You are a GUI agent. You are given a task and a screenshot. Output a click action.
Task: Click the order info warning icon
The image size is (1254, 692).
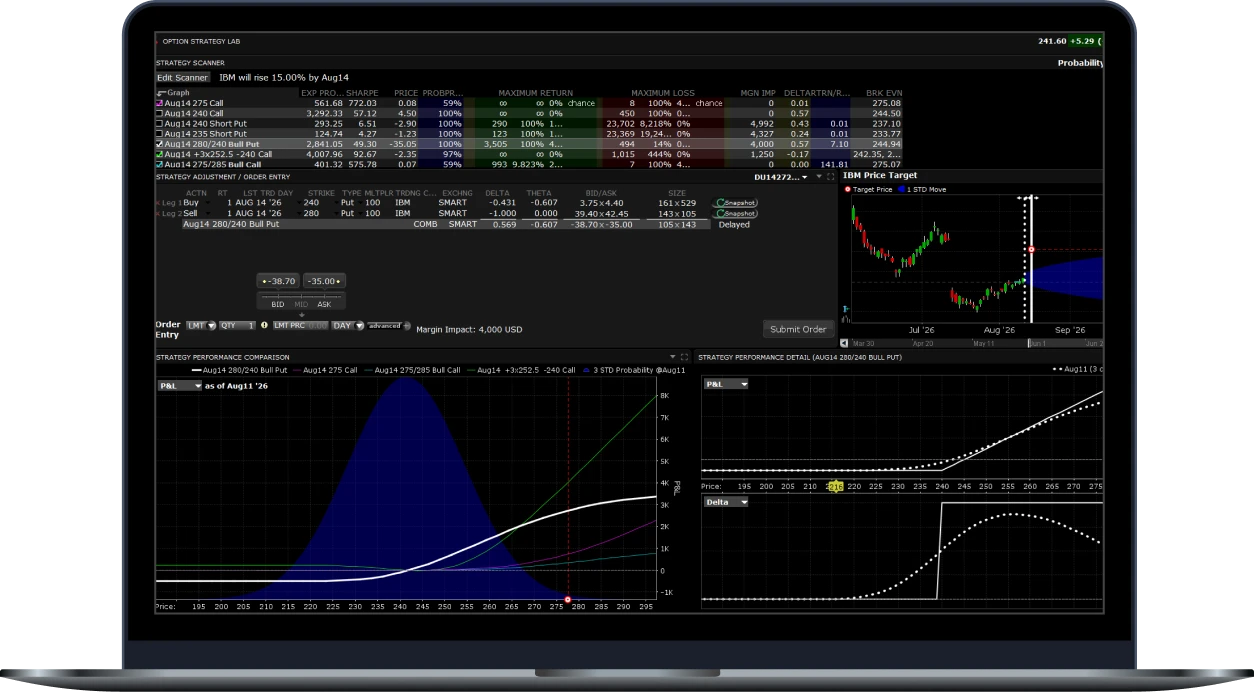click(264, 325)
